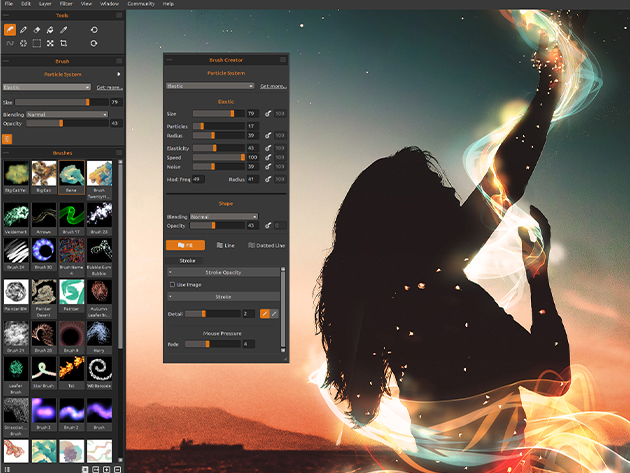This screenshot has height=473, width=630.
Task: Click the Speed slider in Brush Creator
Action: 218,157
